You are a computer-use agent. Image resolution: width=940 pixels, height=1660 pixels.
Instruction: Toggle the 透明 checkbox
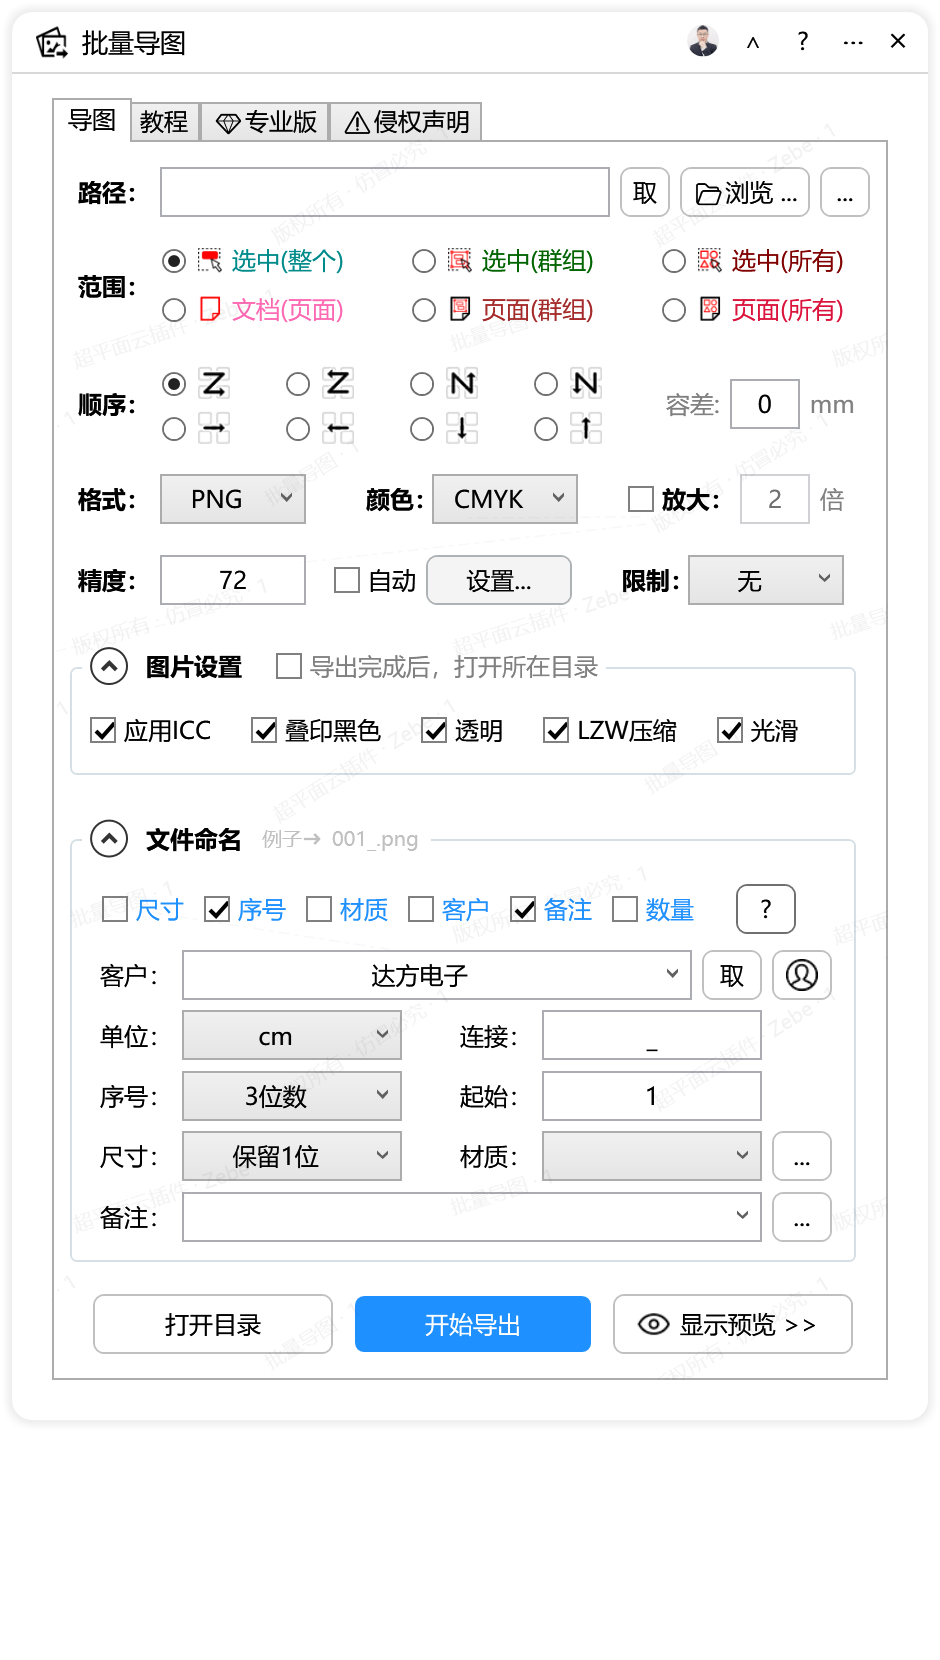(x=434, y=731)
